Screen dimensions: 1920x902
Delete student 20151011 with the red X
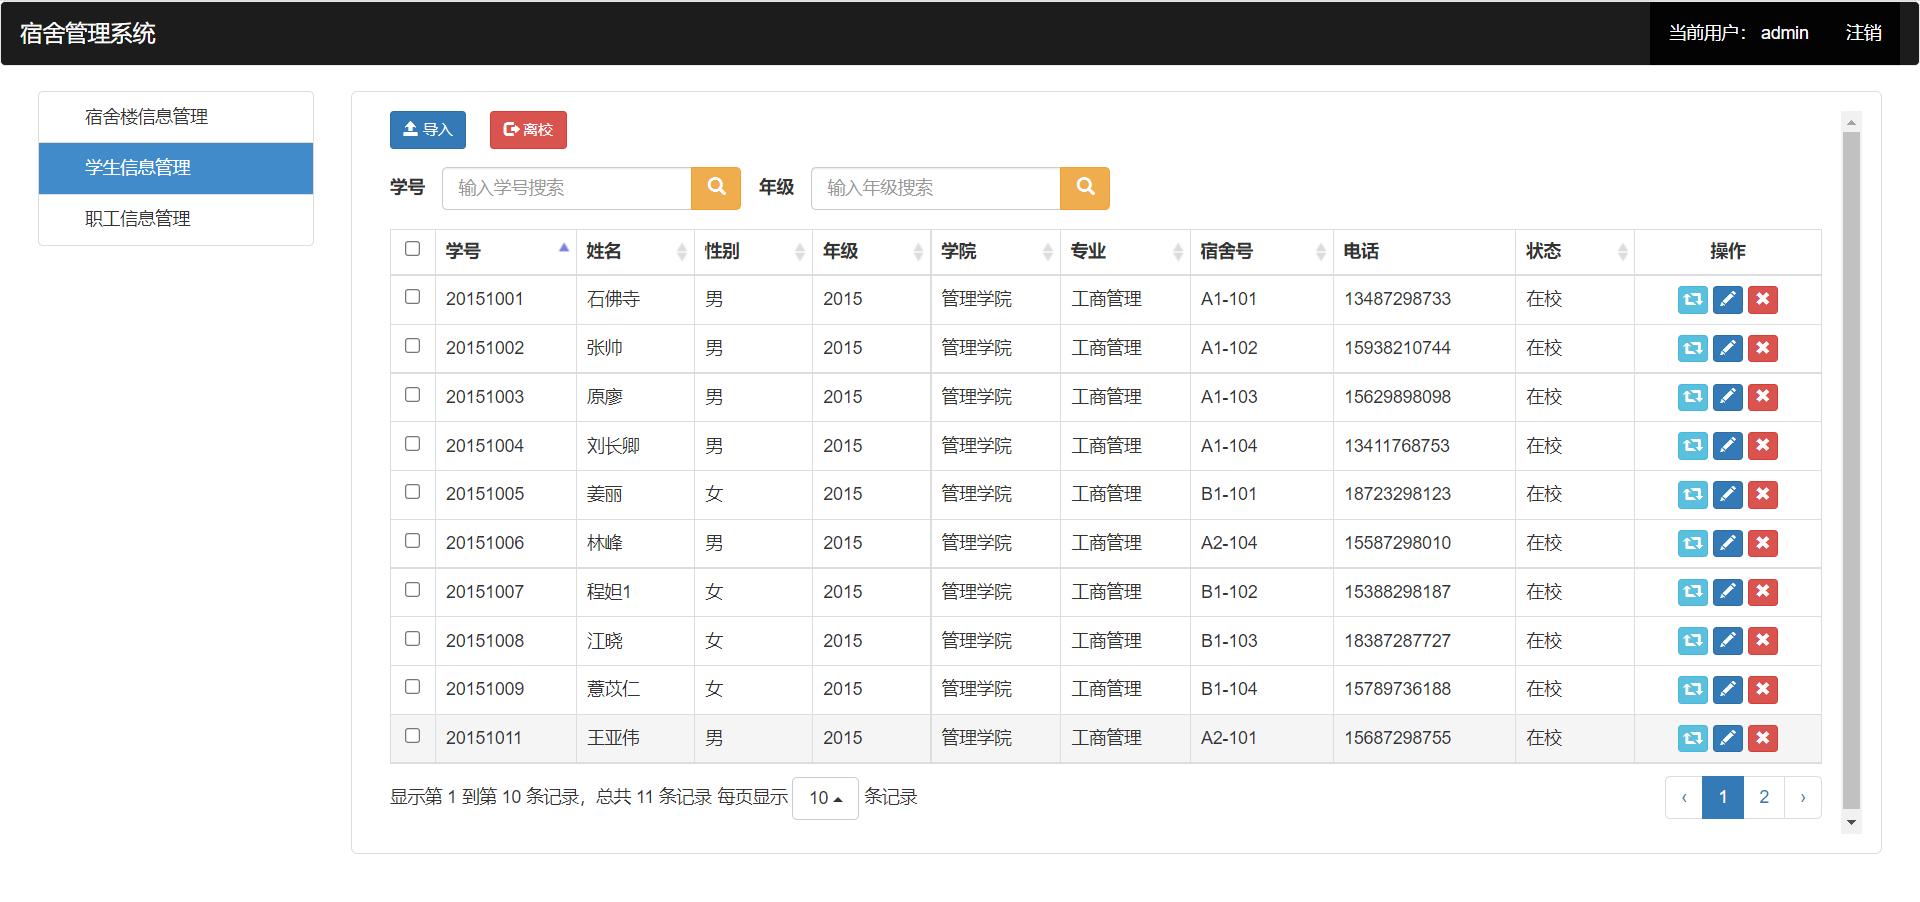[x=1762, y=738]
